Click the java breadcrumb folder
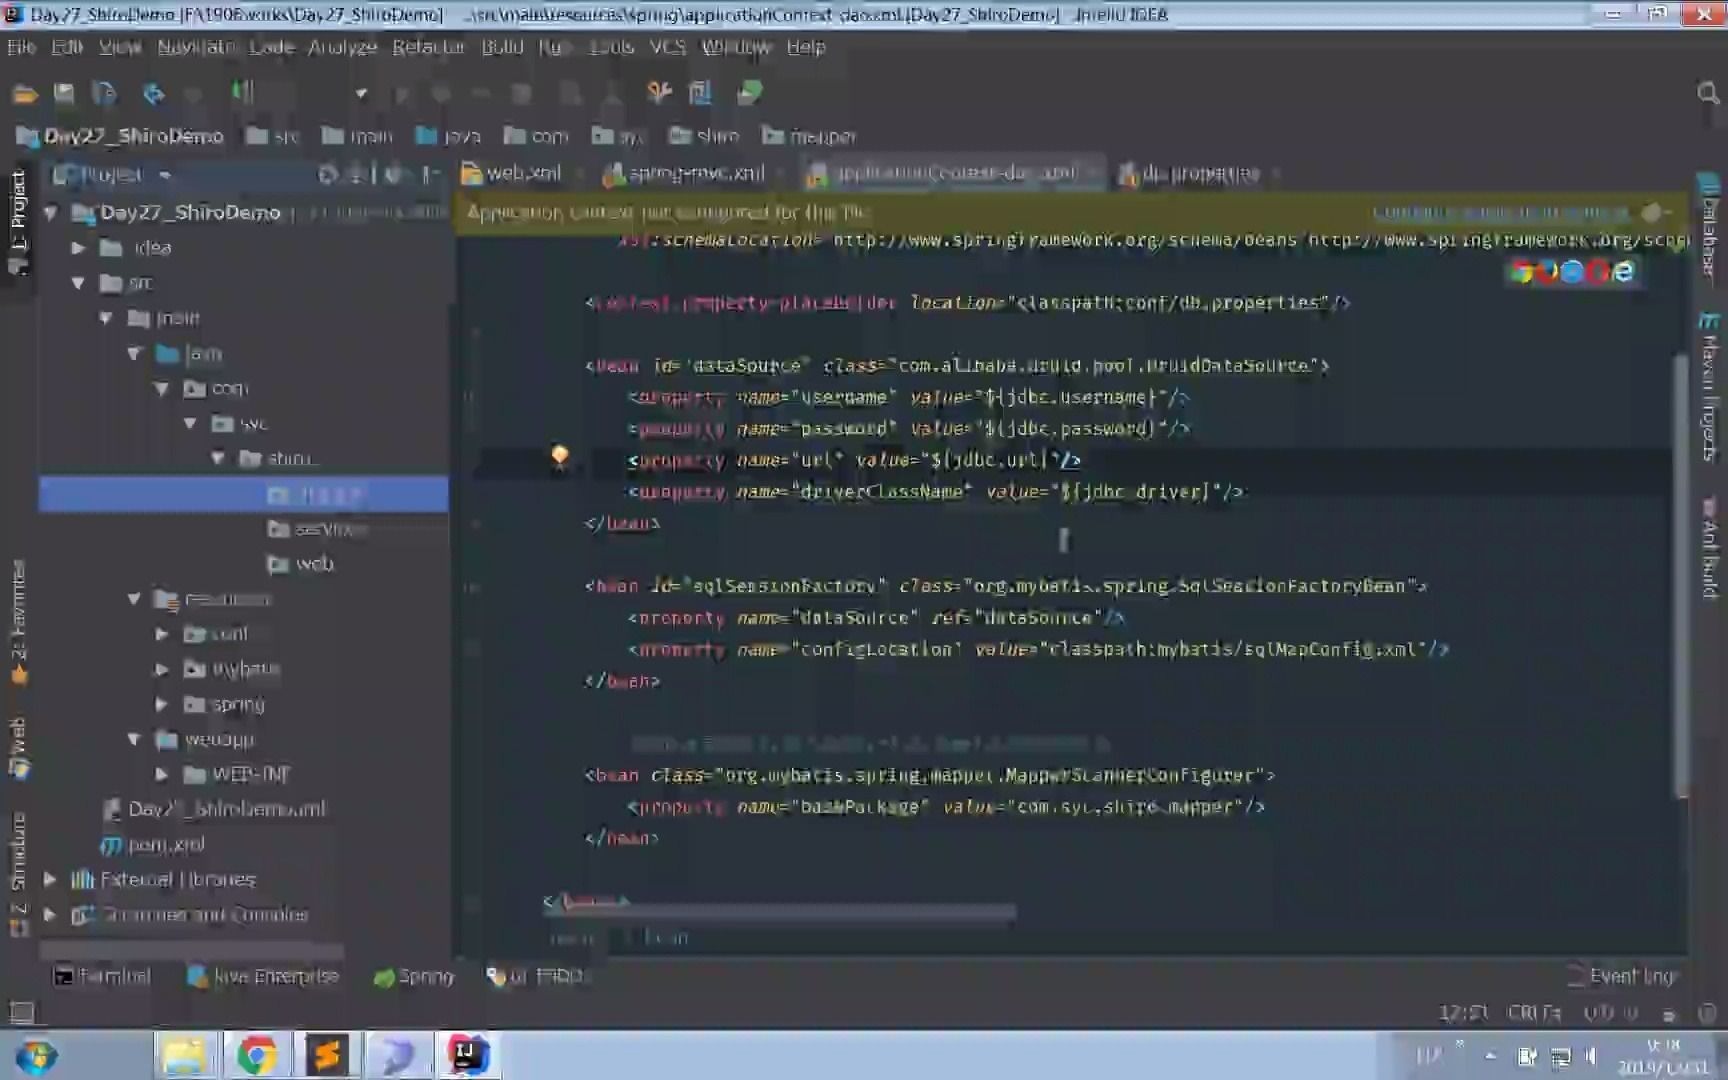Image resolution: width=1728 pixels, height=1080 pixels. [448, 136]
